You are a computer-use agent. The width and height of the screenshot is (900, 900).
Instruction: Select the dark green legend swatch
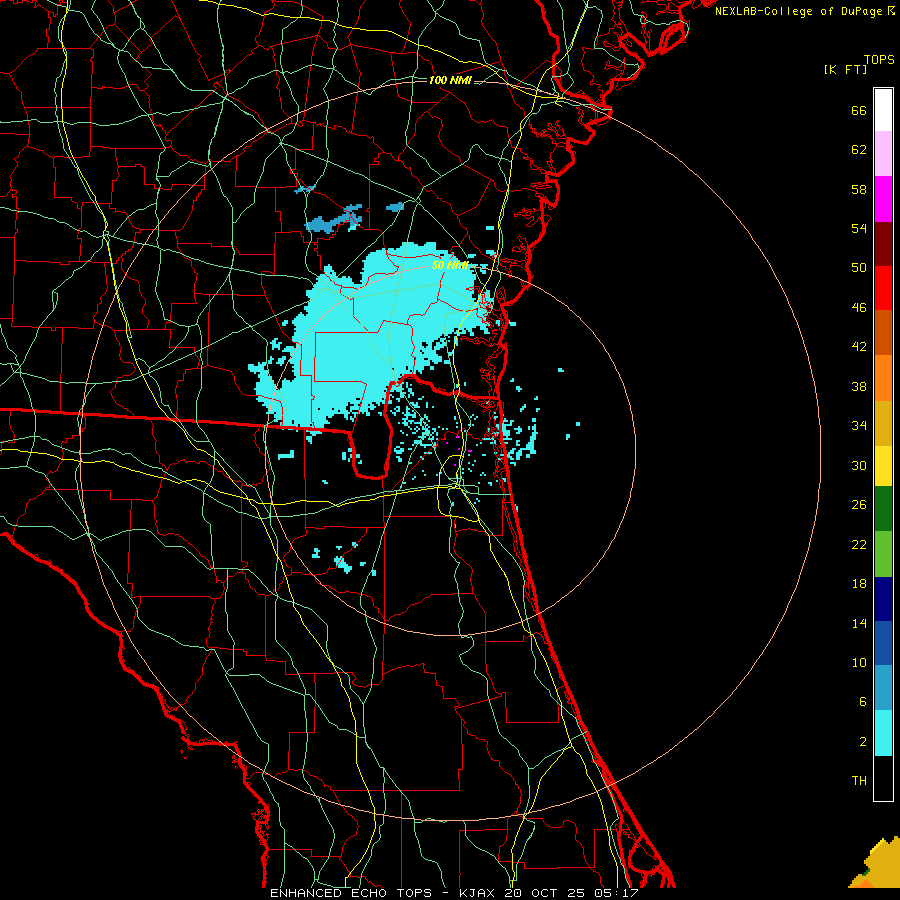click(x=883, y=509)
